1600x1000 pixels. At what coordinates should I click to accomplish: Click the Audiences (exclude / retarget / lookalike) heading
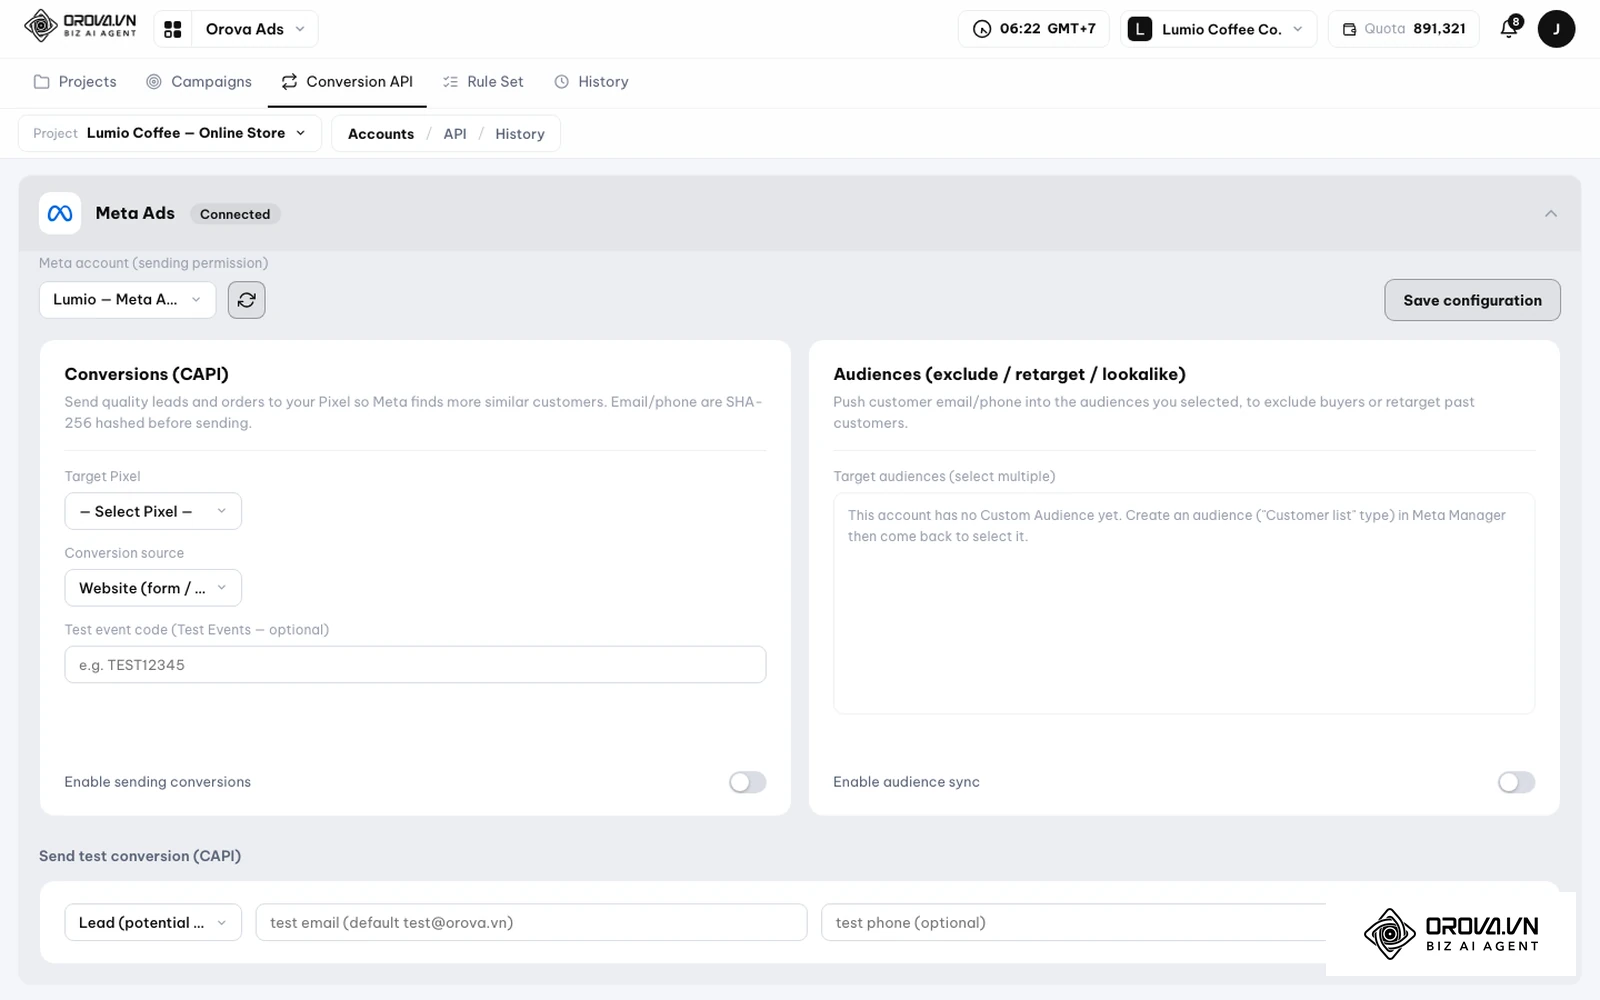click(x=1009, y=374)
